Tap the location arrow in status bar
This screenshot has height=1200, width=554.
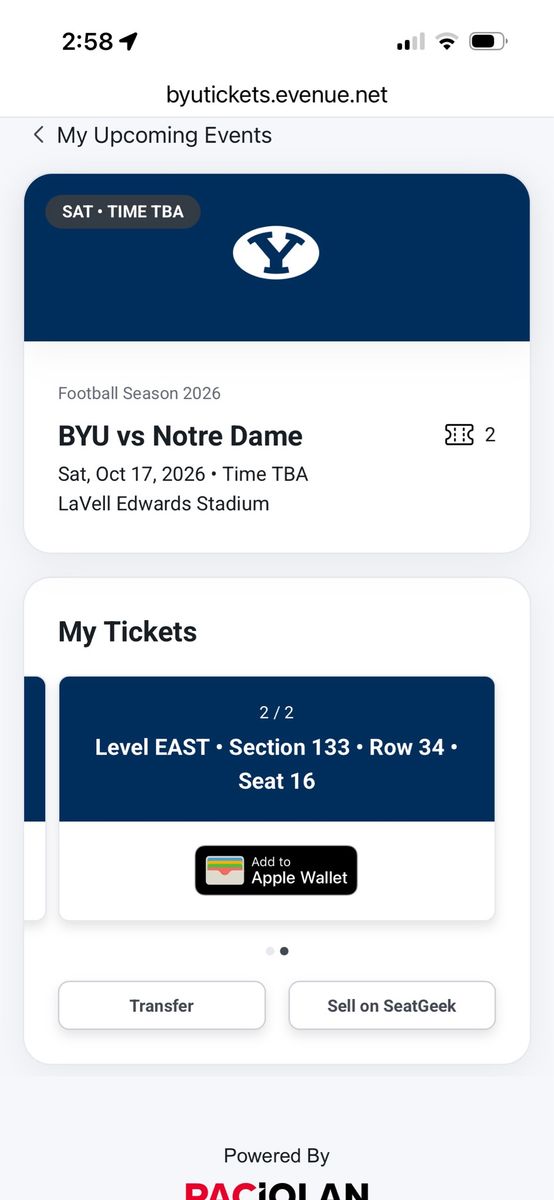click(128, 41)
